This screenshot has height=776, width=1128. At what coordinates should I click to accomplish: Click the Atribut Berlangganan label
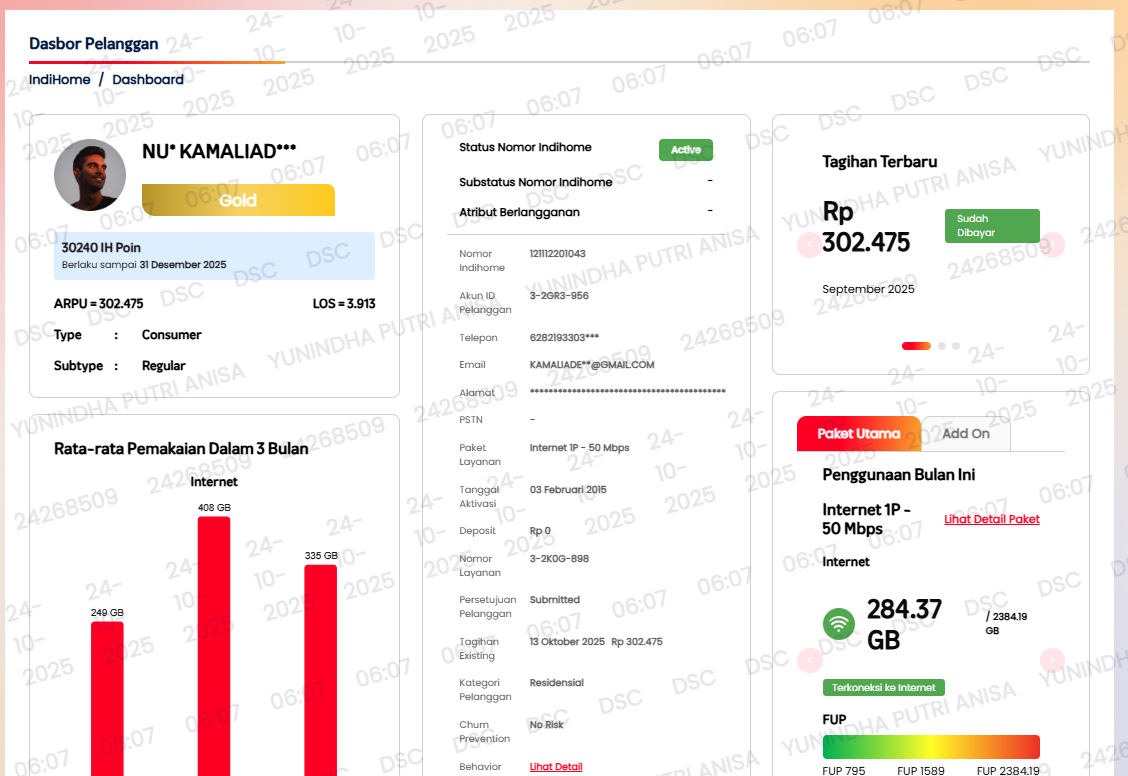click(519, 212)
